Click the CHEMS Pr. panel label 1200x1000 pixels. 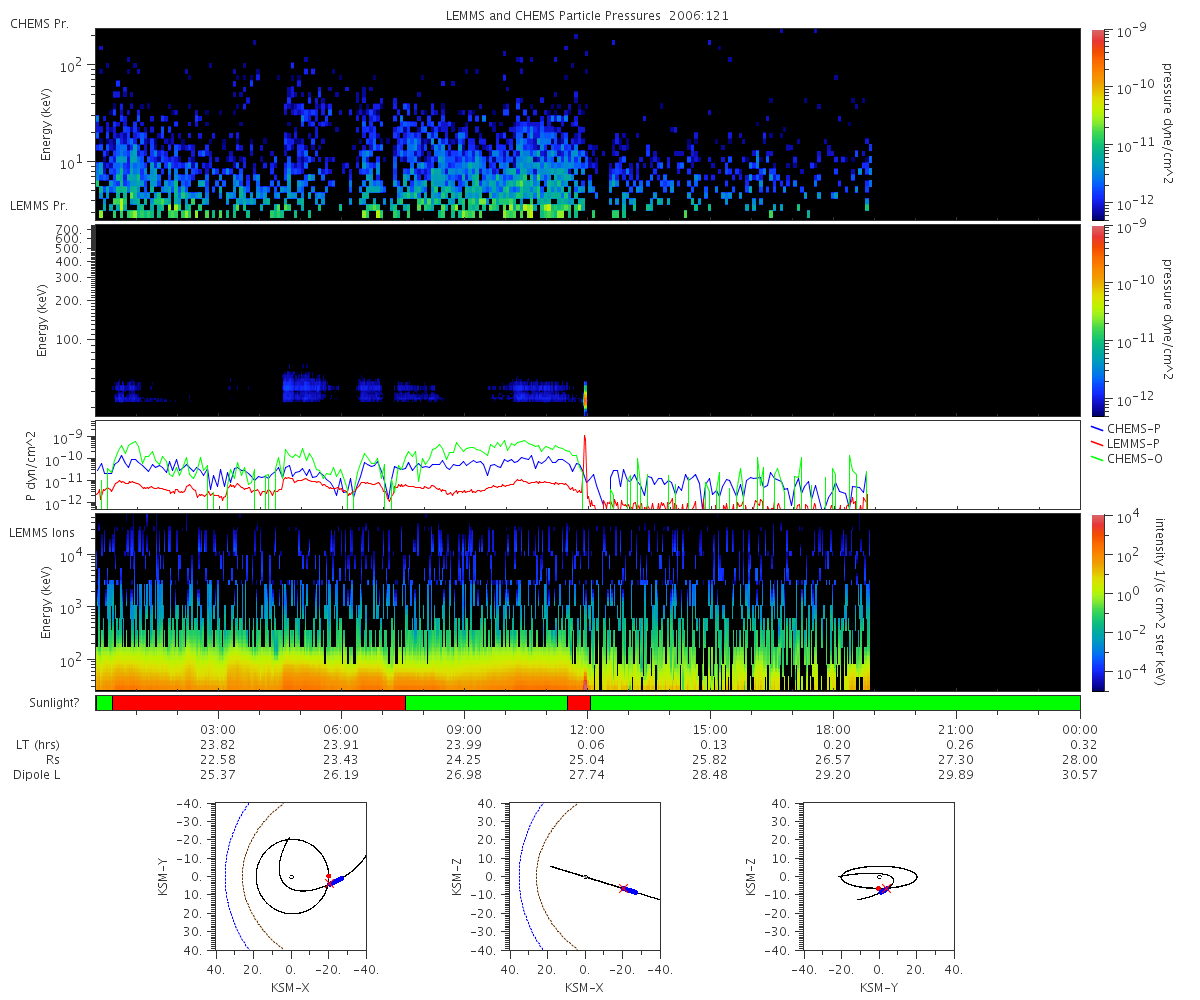tap(39, 24)
